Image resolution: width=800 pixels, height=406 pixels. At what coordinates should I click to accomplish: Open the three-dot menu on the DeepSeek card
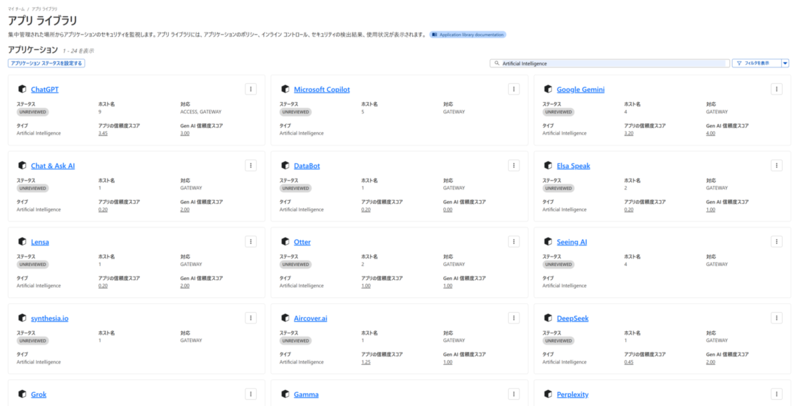pyautogui.click(x=777, y=318)
